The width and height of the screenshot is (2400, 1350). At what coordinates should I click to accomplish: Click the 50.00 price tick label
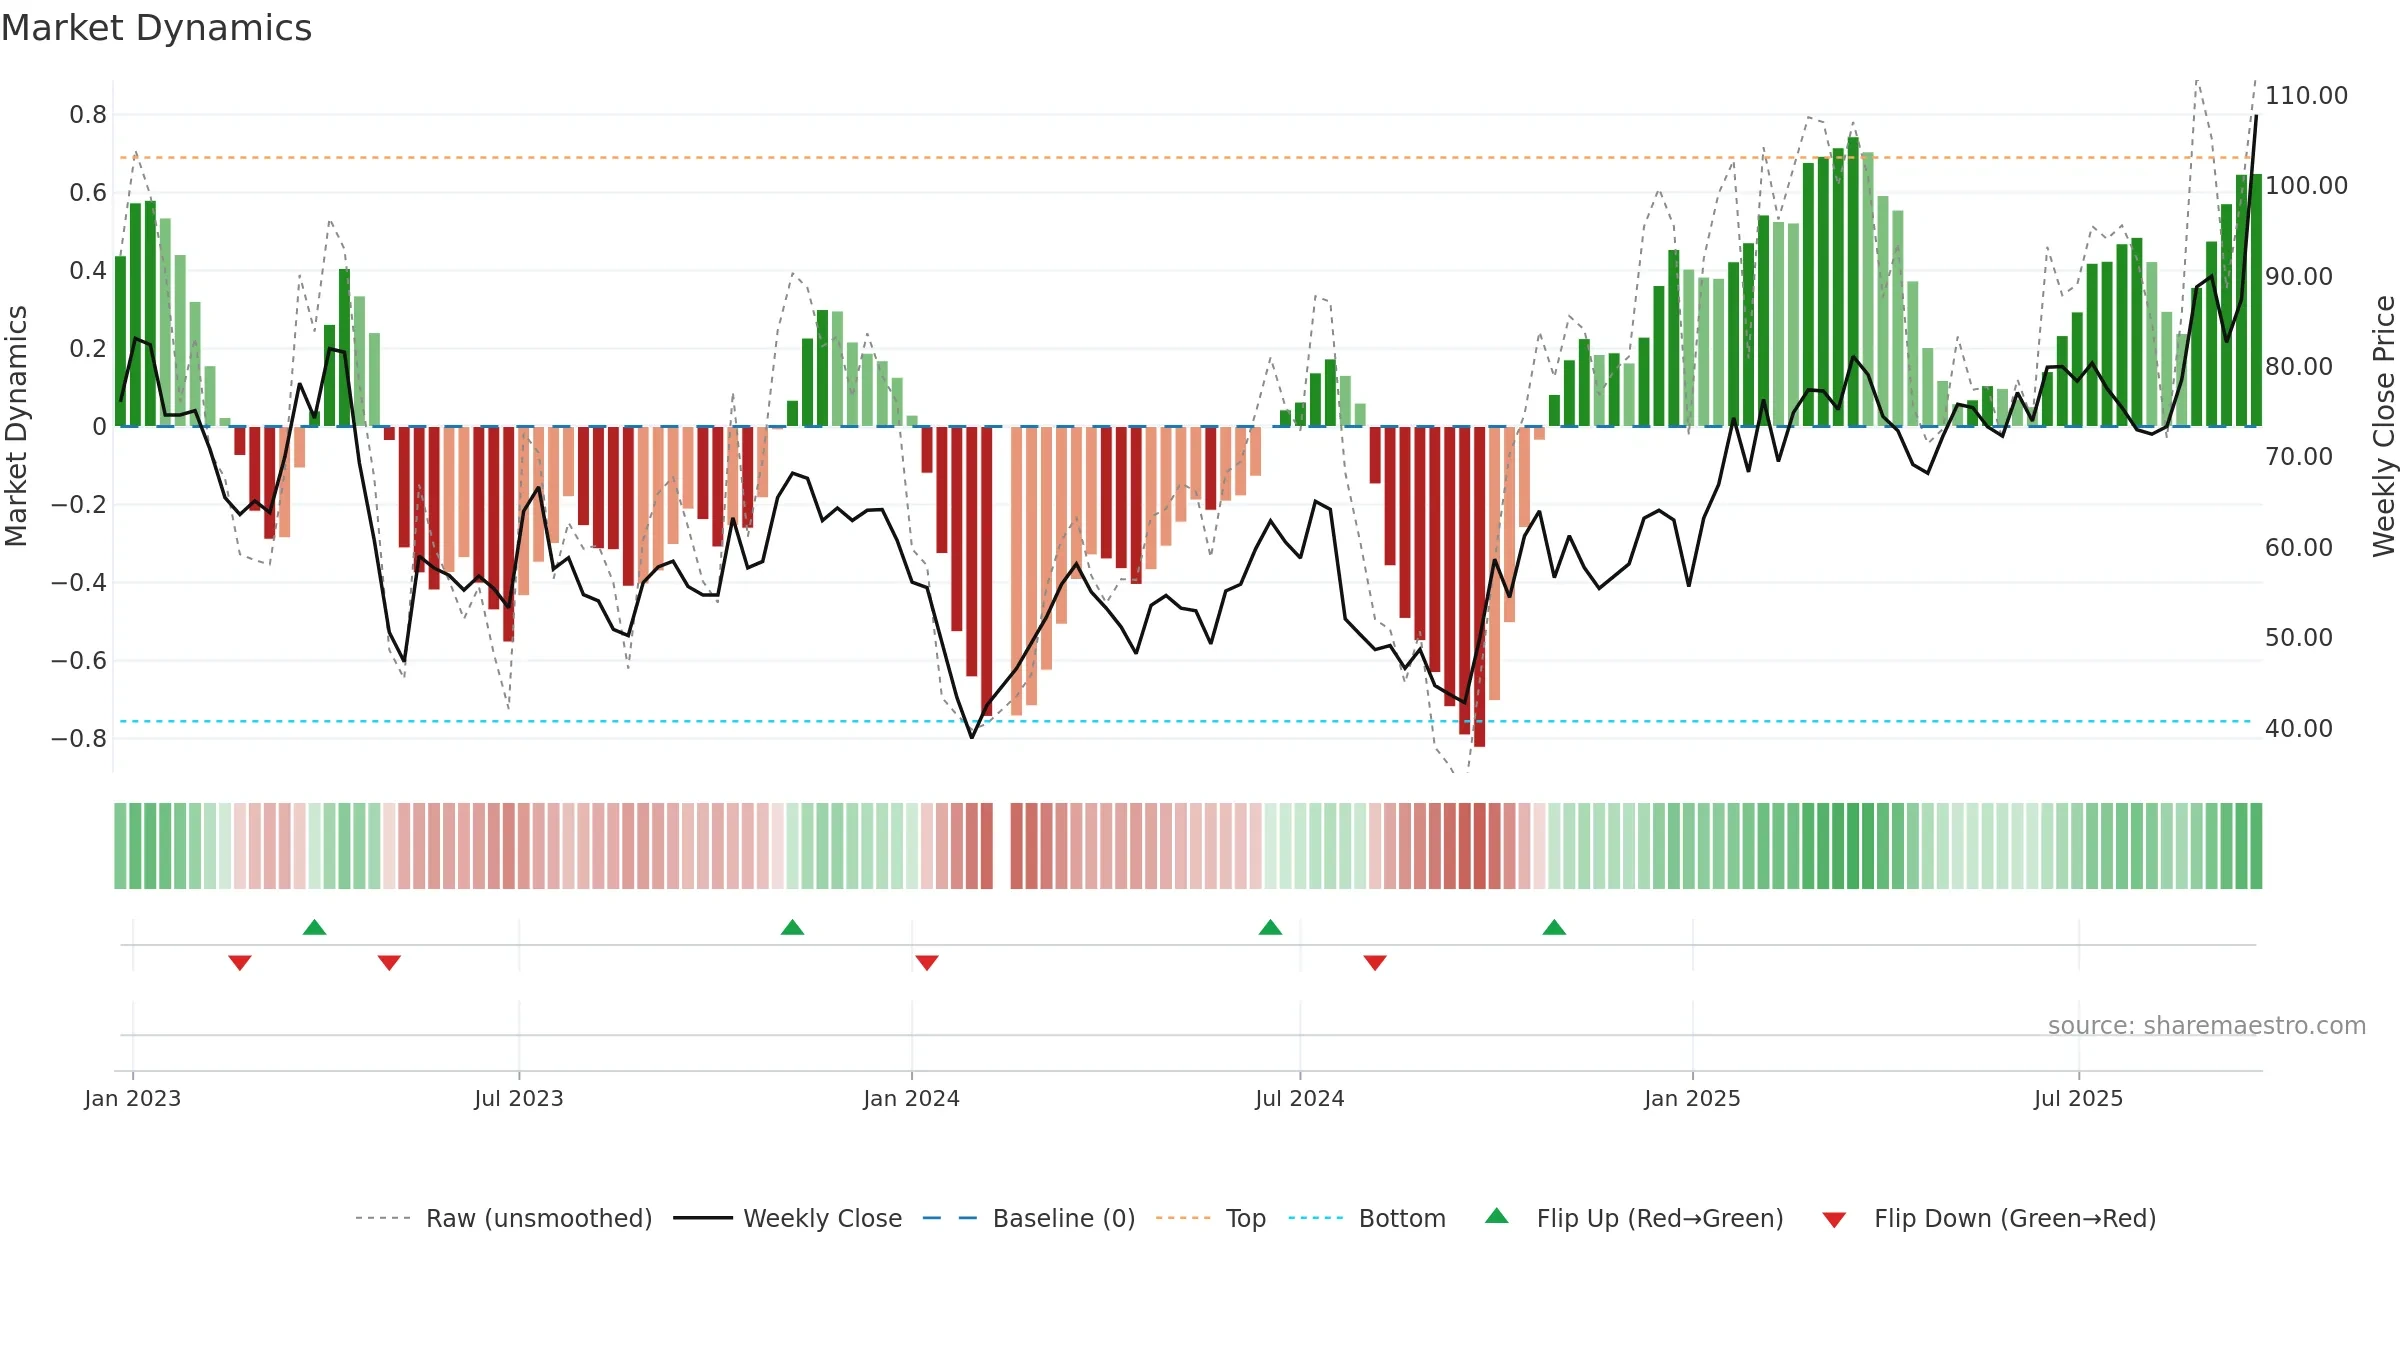pyautogui.click(x=2299, y=638)
